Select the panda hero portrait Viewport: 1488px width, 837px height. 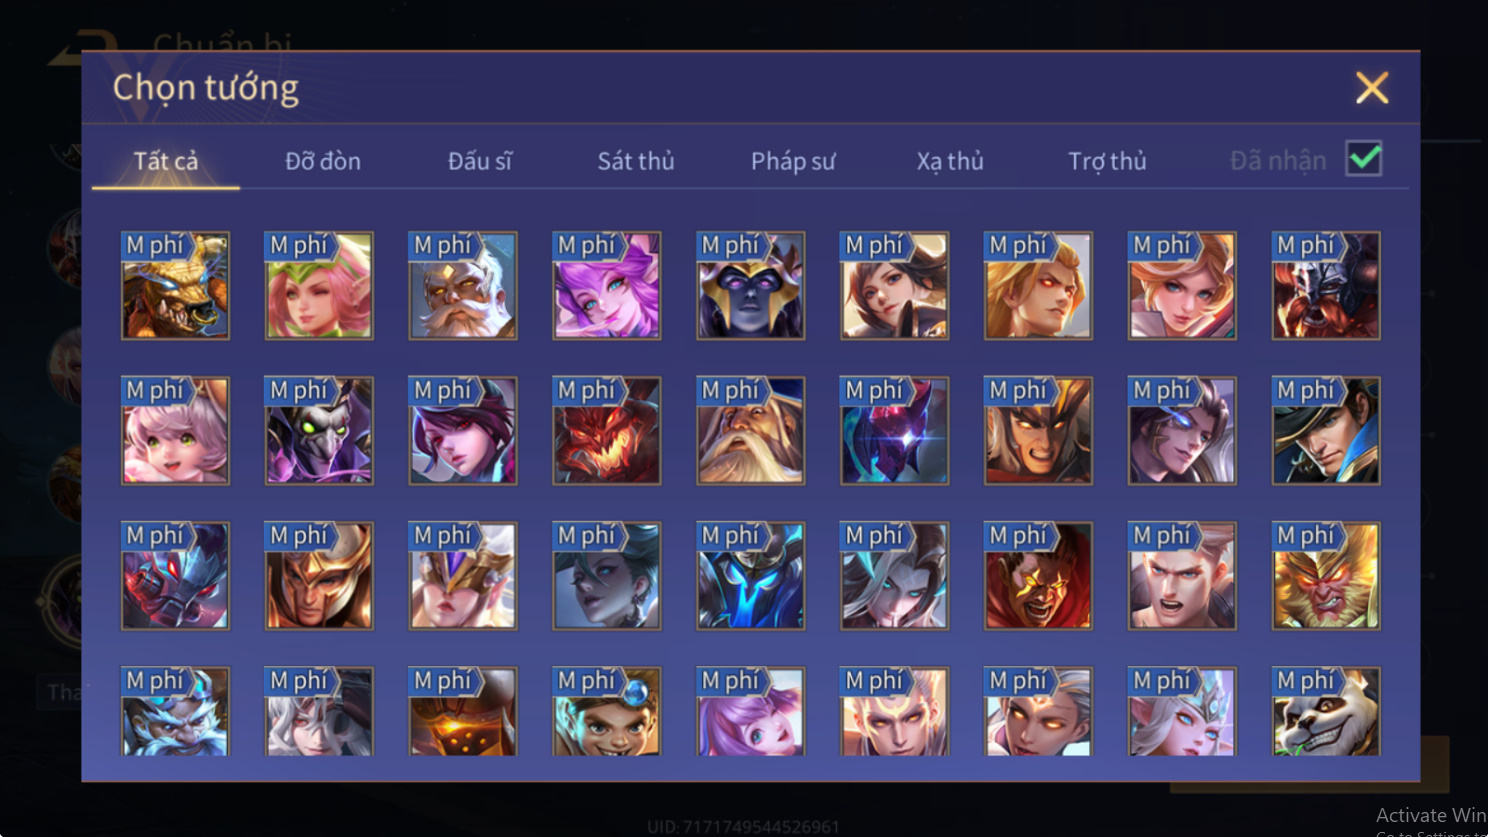pyautogui.click(x=1326, y=711)
